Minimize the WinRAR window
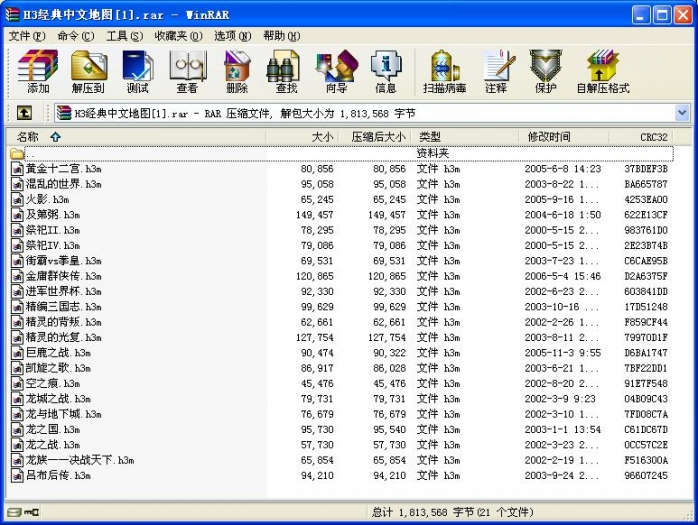698x525 pixels. pos(640,15)
